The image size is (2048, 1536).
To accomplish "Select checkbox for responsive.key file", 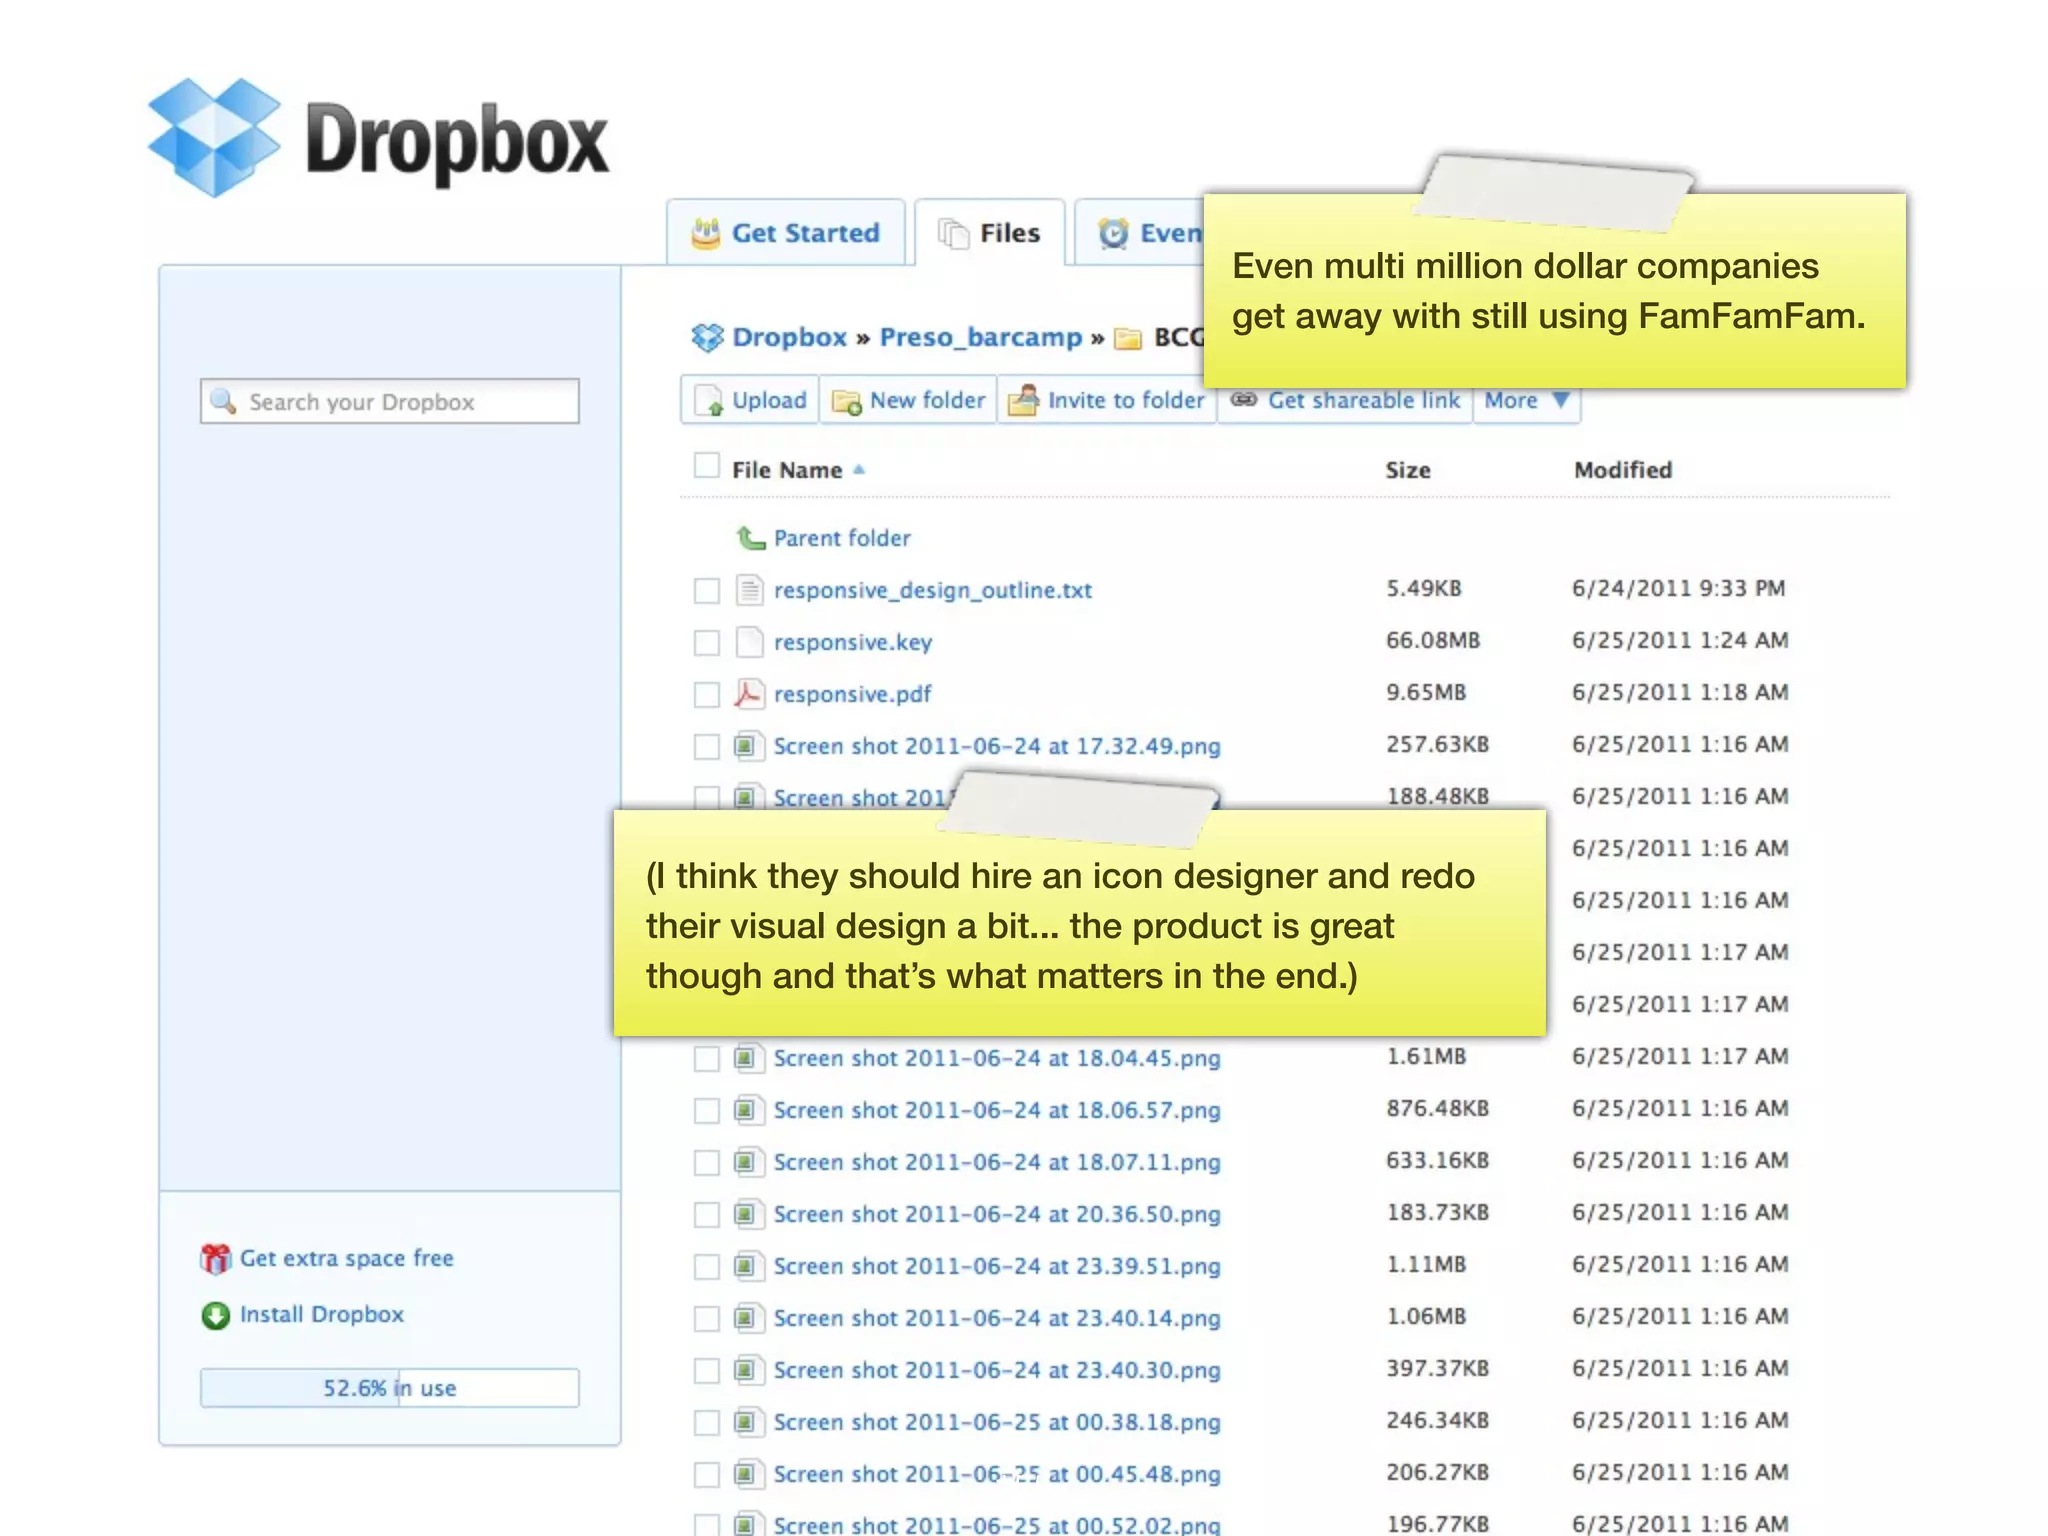I will click(707, 643).
